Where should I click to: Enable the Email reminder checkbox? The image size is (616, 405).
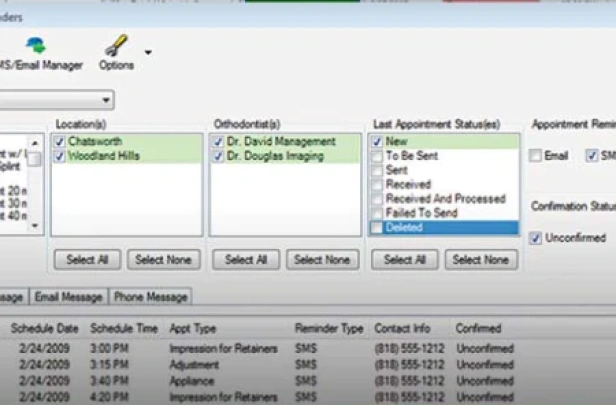click(x=535, y=156)
